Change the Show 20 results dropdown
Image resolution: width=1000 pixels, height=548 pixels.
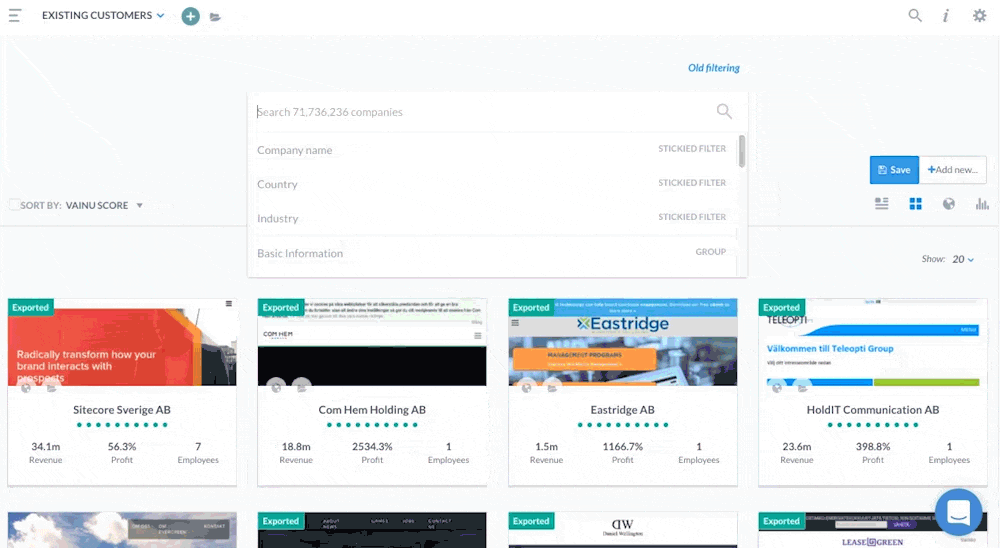click(963, 259)
